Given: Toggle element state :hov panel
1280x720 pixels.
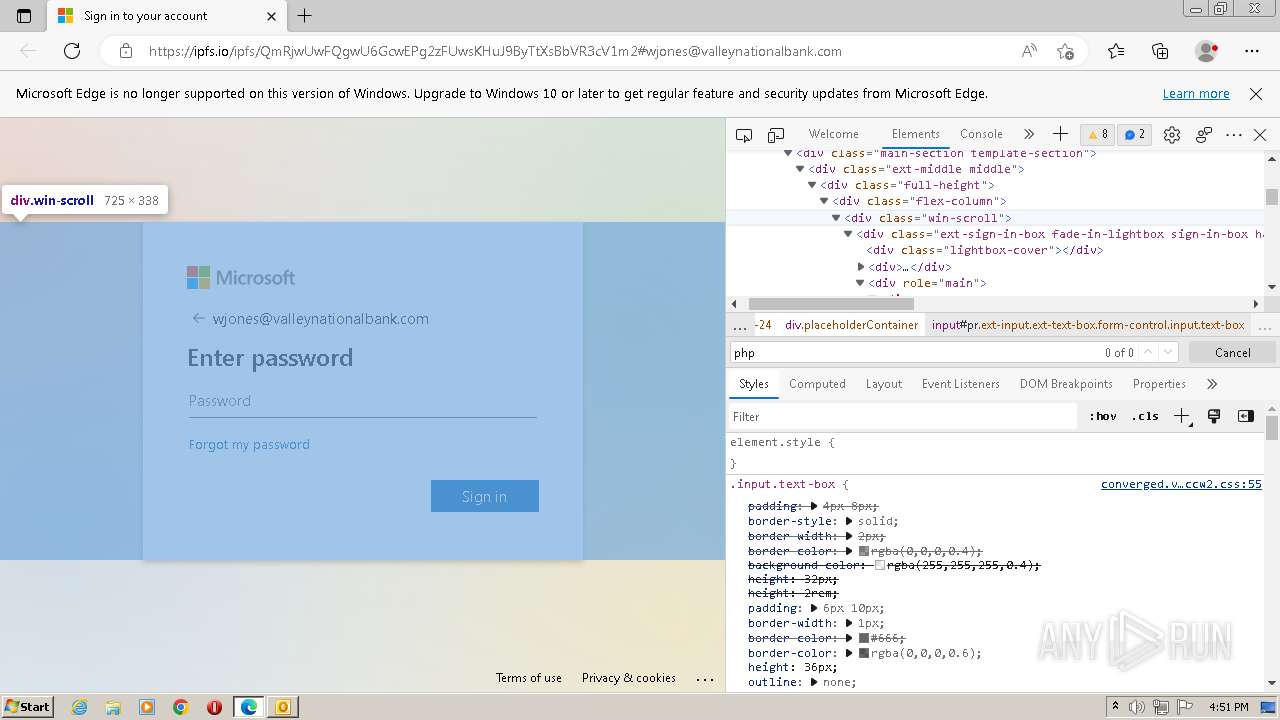Looking at the screenshot, I should 1103,416.
